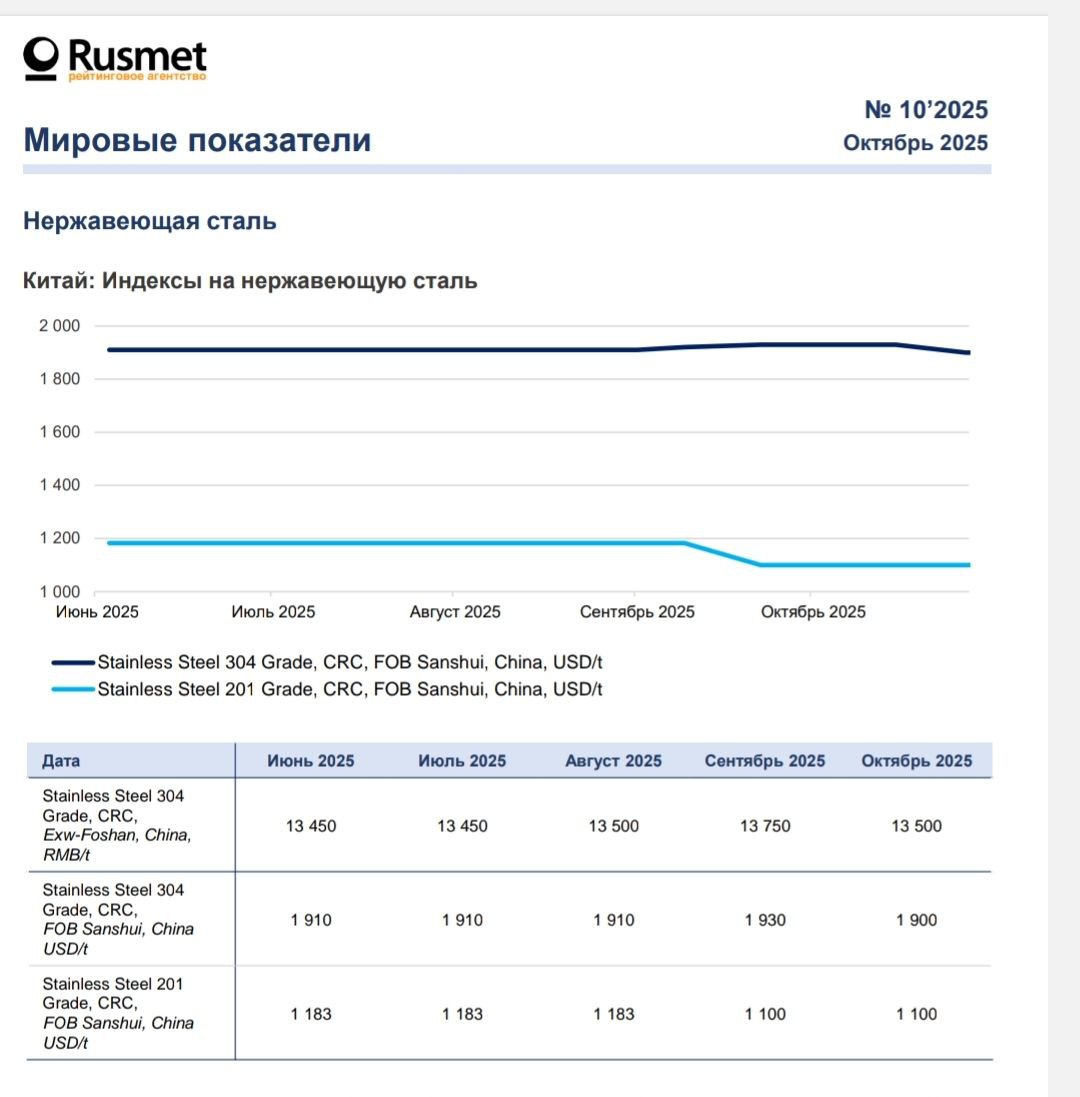
Task: Select the Stainless Steel 201 Grade legend label
Action: click(x=349, y=689)
